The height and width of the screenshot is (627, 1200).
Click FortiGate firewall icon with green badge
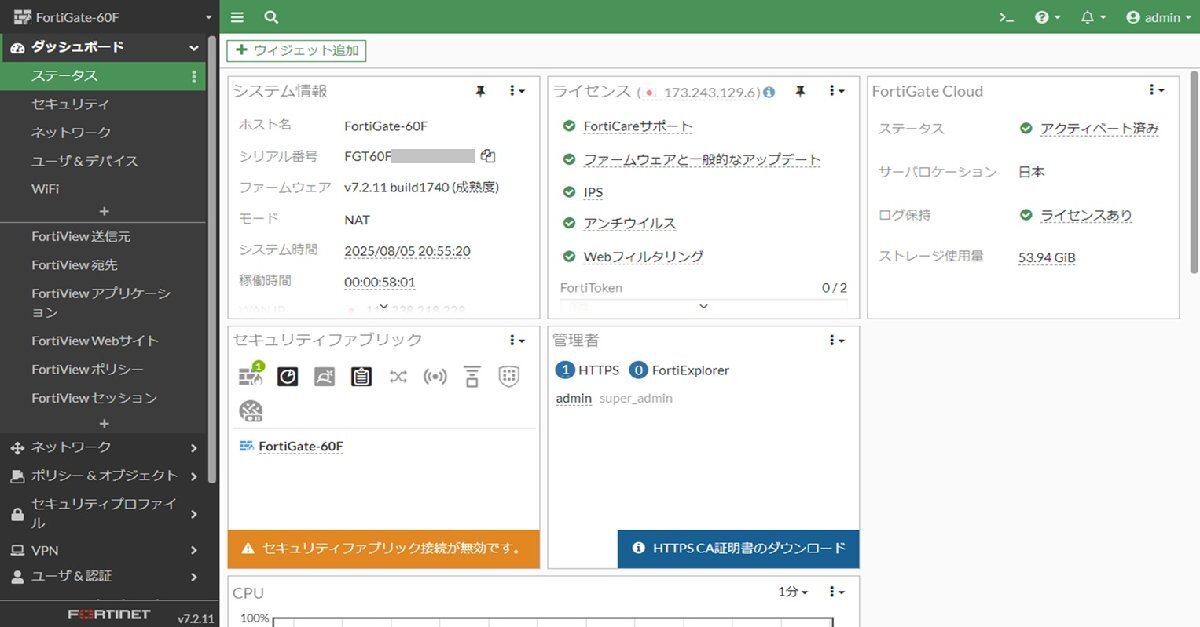pyautogui.click(x=250, y=375)
